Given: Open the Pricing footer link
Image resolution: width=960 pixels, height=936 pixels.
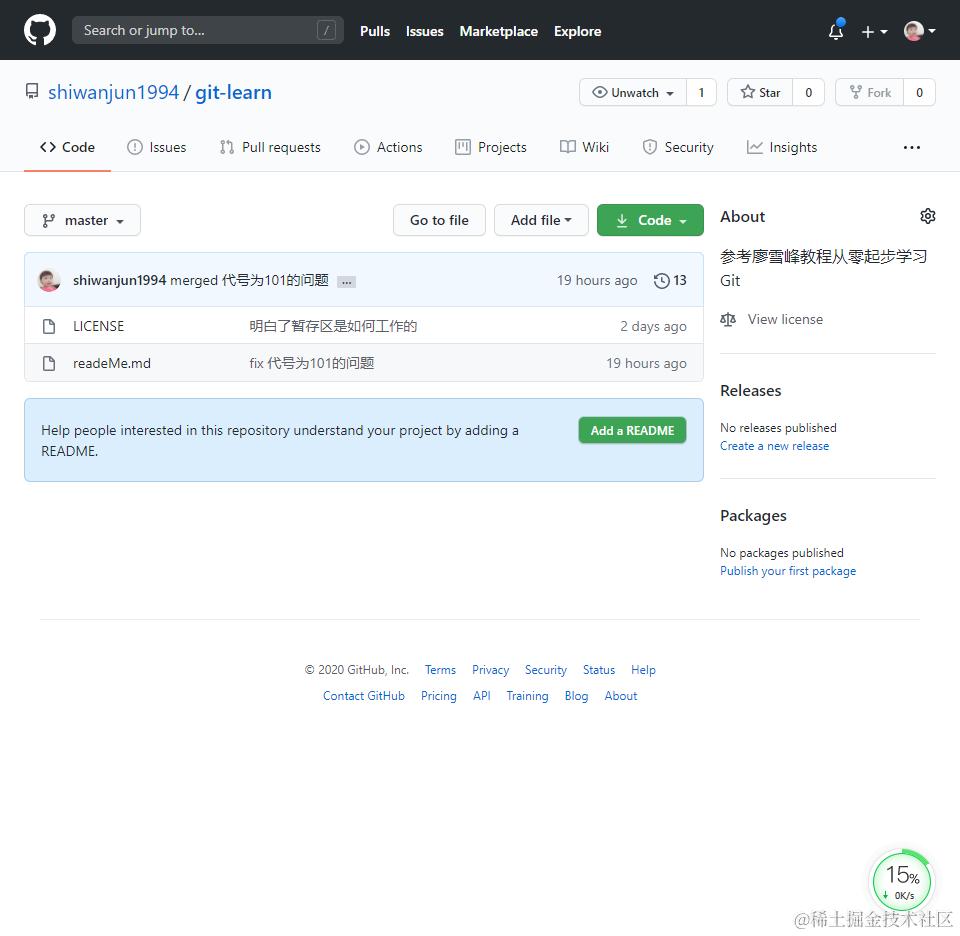Looking at the screenshot, I should click(x=438, y=696).
